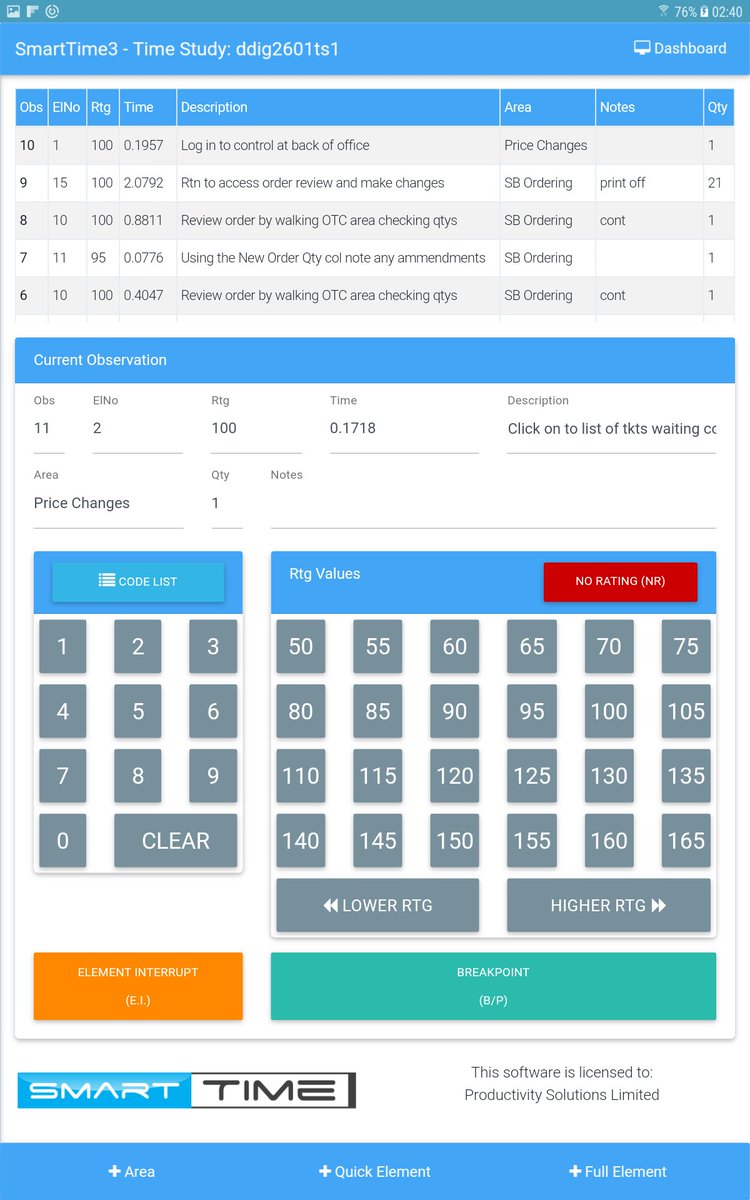Open the Code List button
This screenshot has width=750, height=1200.
[x=138, y=581]
